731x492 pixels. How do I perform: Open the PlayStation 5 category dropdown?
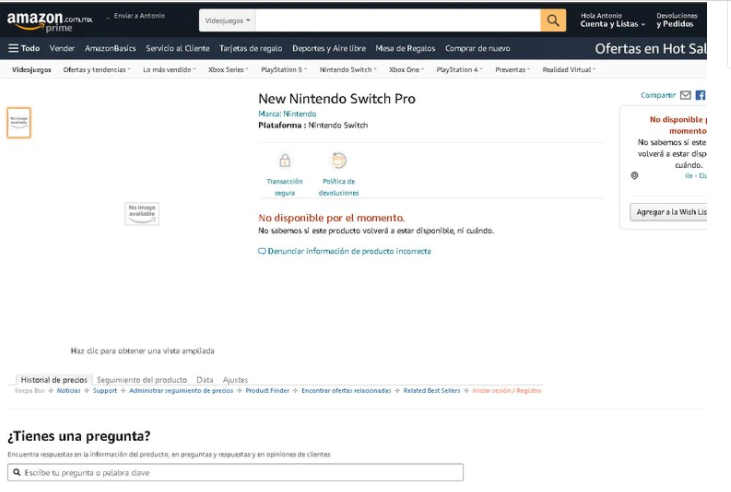(283, 70)
